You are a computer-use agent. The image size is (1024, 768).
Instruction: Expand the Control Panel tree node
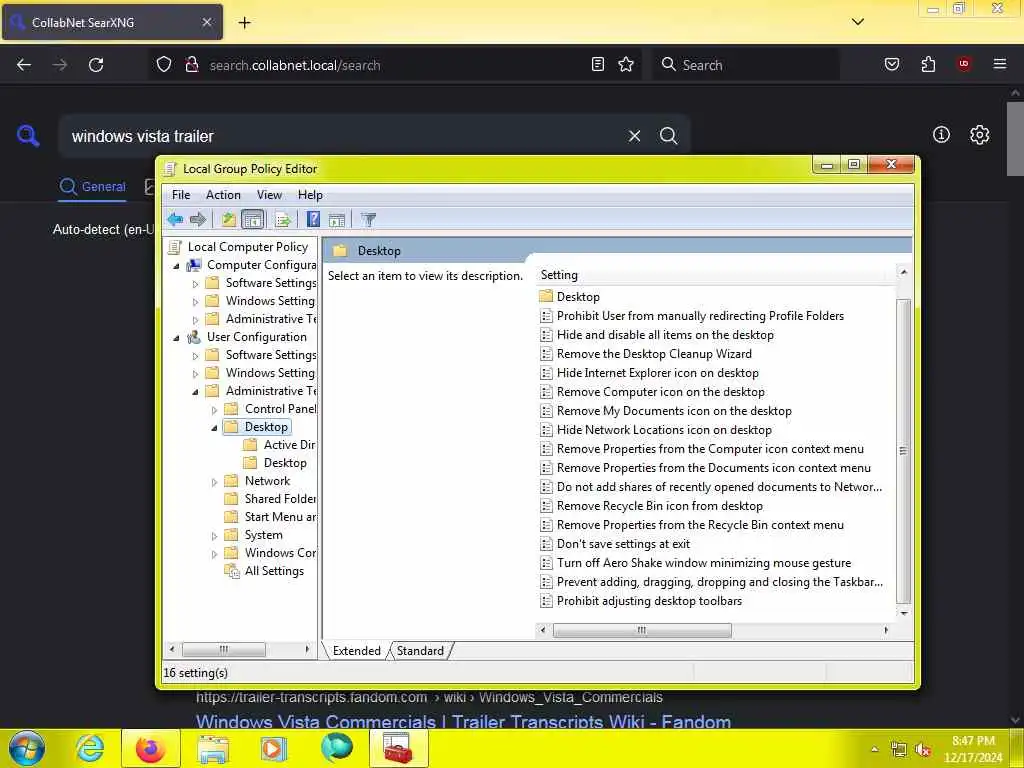point(214,410)
